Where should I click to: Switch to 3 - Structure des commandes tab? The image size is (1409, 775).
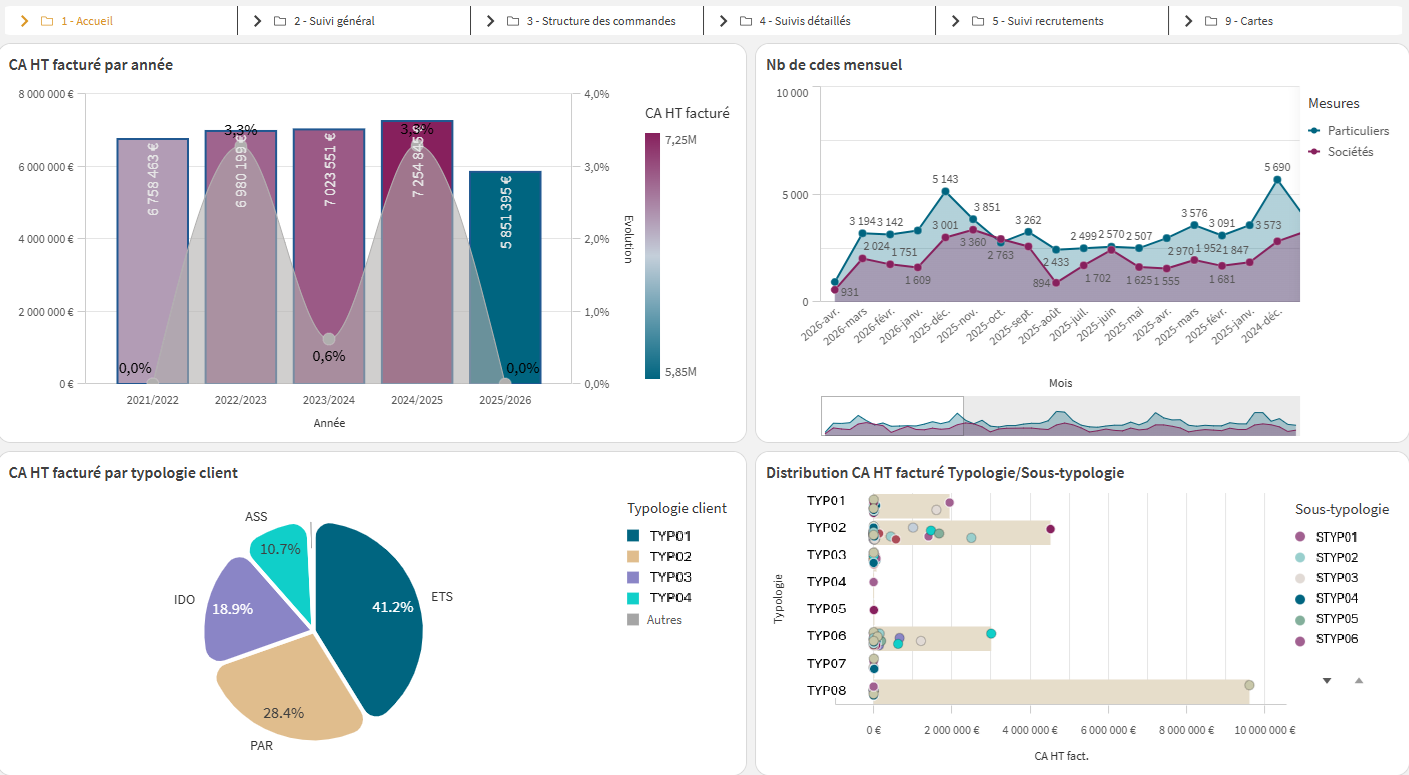point(600,21)
